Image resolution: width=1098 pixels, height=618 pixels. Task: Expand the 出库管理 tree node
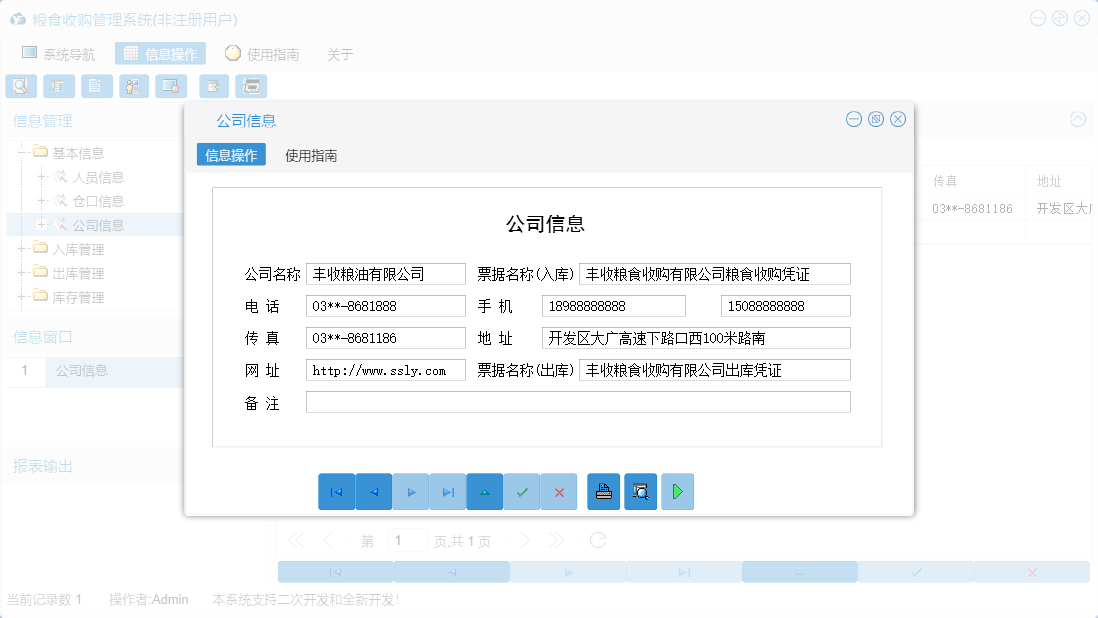(x=20, y=272)
